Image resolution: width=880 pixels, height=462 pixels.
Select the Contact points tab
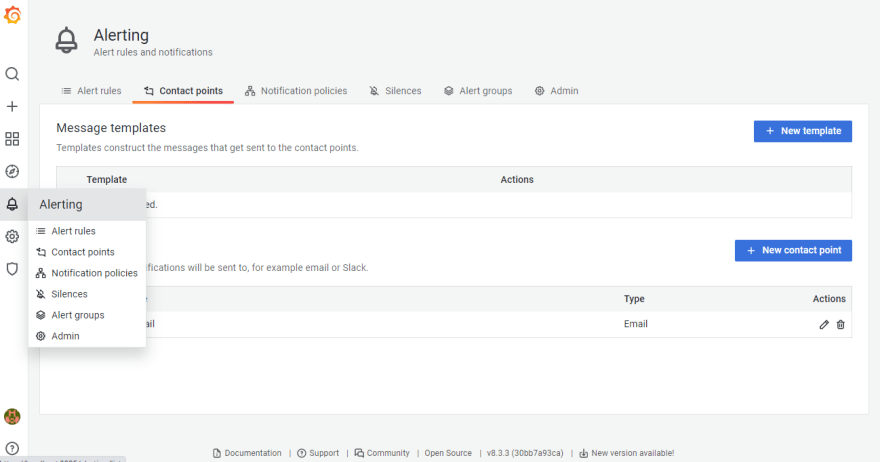coord(183,91)
